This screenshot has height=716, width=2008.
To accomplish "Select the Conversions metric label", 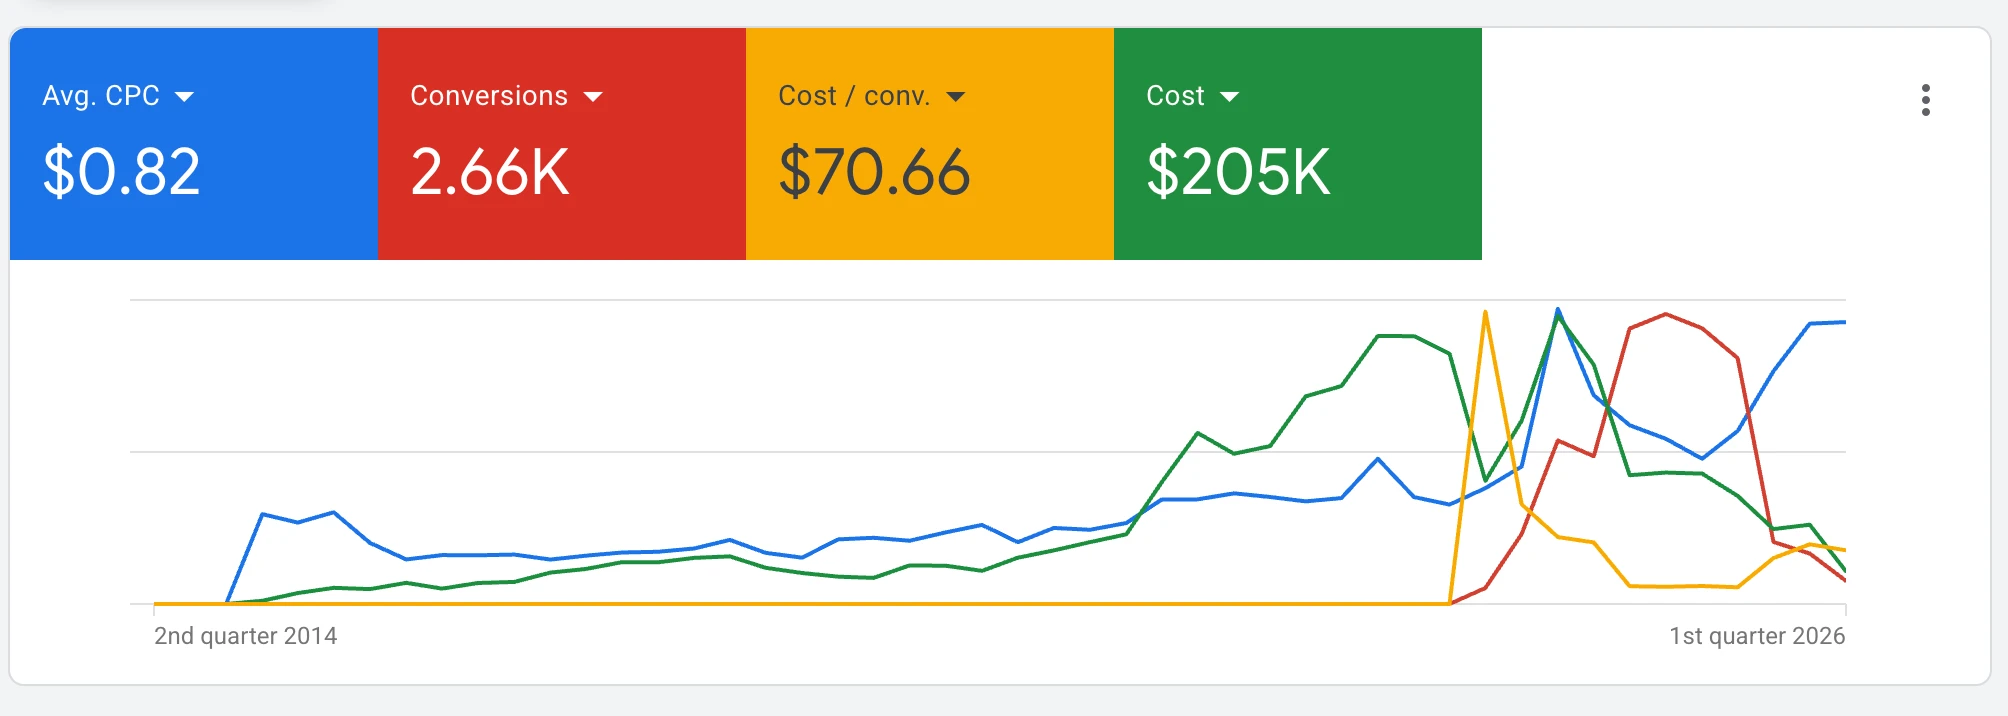I will (x=489, y=96).
